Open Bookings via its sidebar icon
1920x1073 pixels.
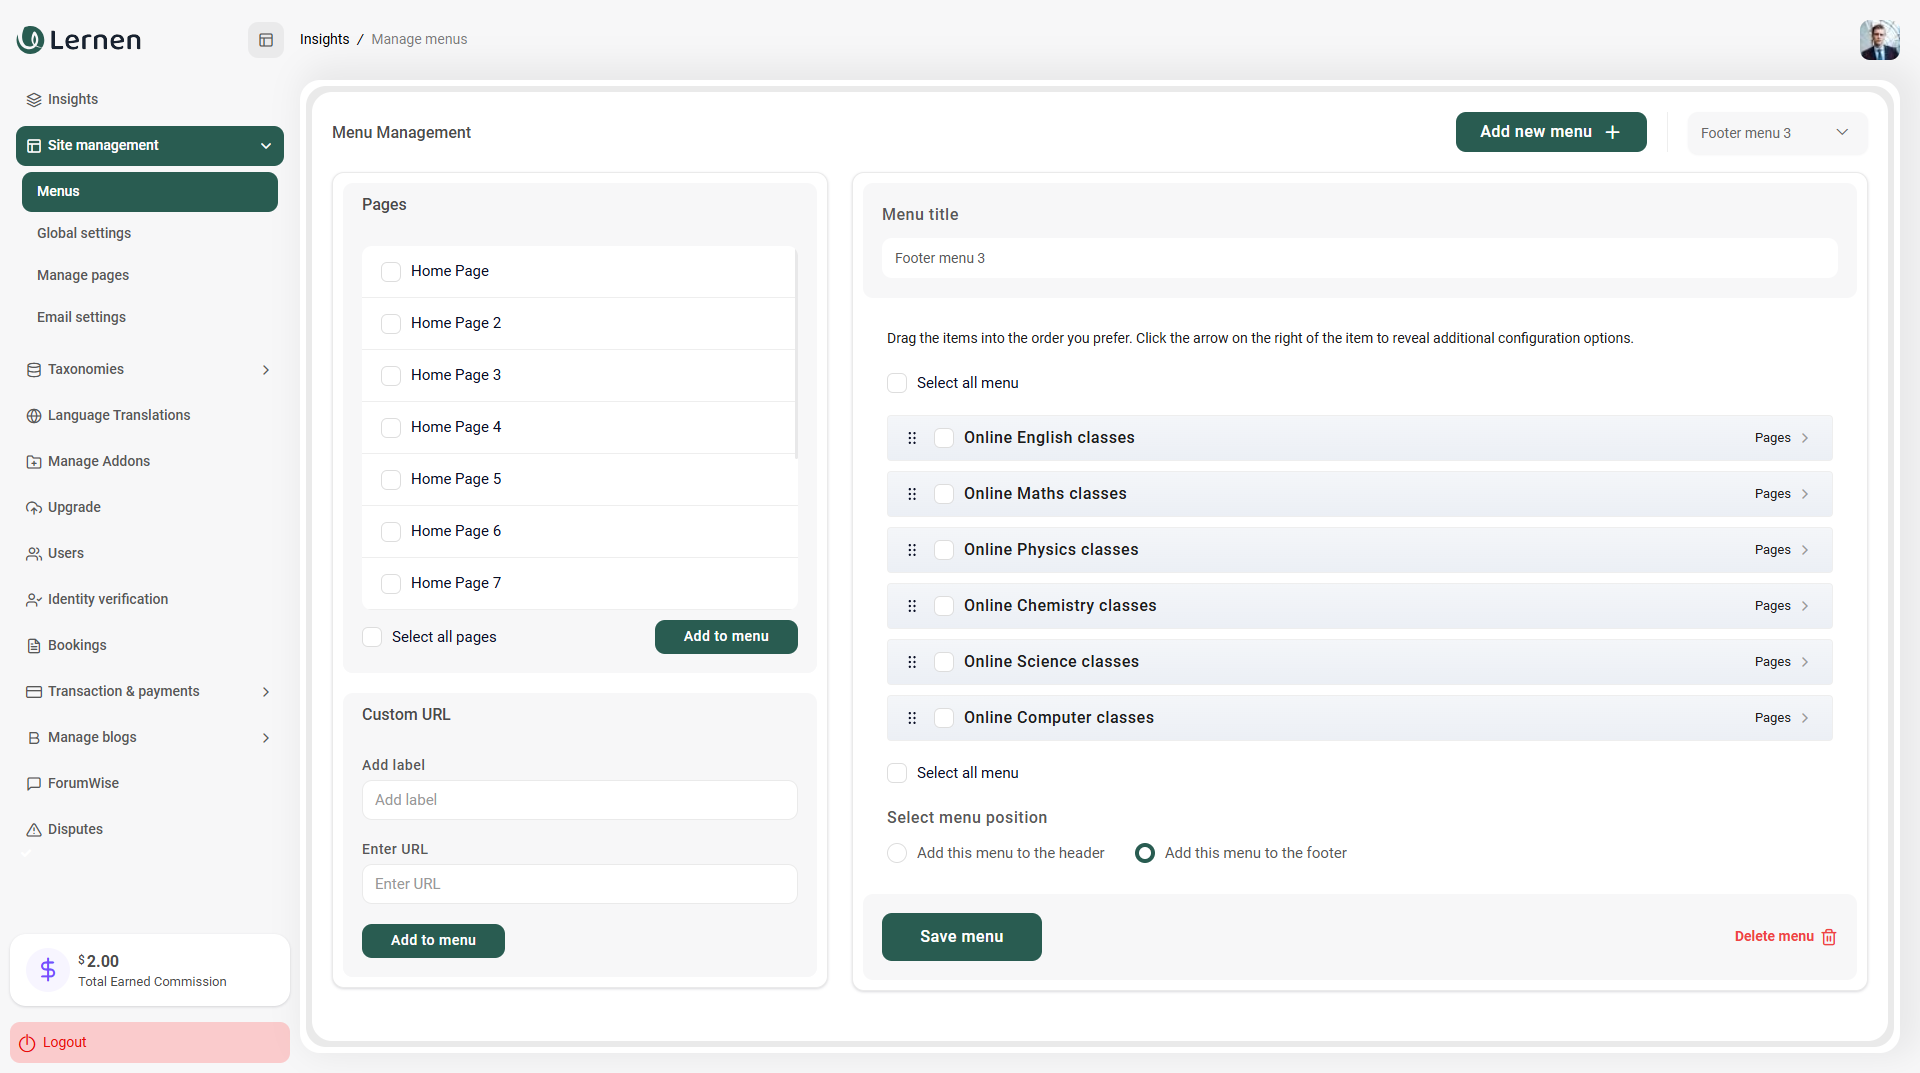33,645
